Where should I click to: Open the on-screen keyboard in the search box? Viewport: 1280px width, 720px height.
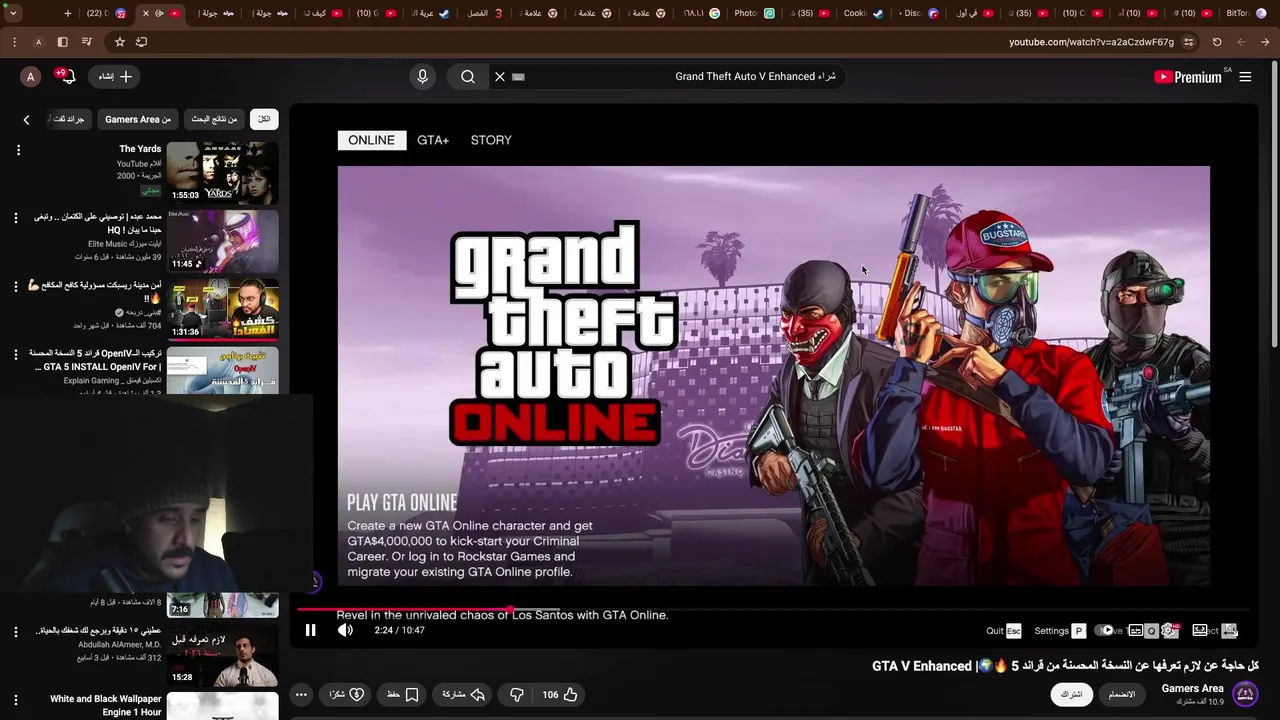pyautogui.click(x=518, y=77)
